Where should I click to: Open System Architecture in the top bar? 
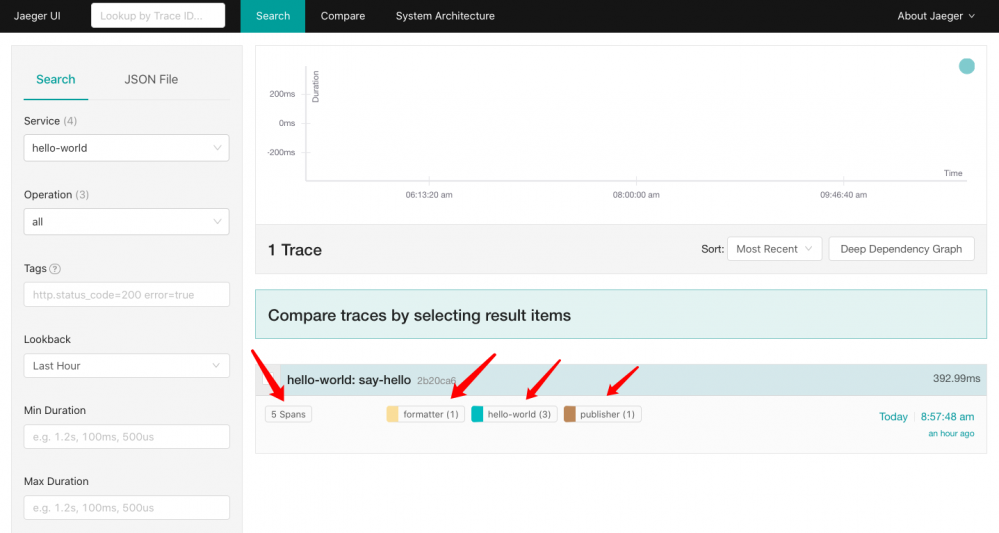pos(445,16)
